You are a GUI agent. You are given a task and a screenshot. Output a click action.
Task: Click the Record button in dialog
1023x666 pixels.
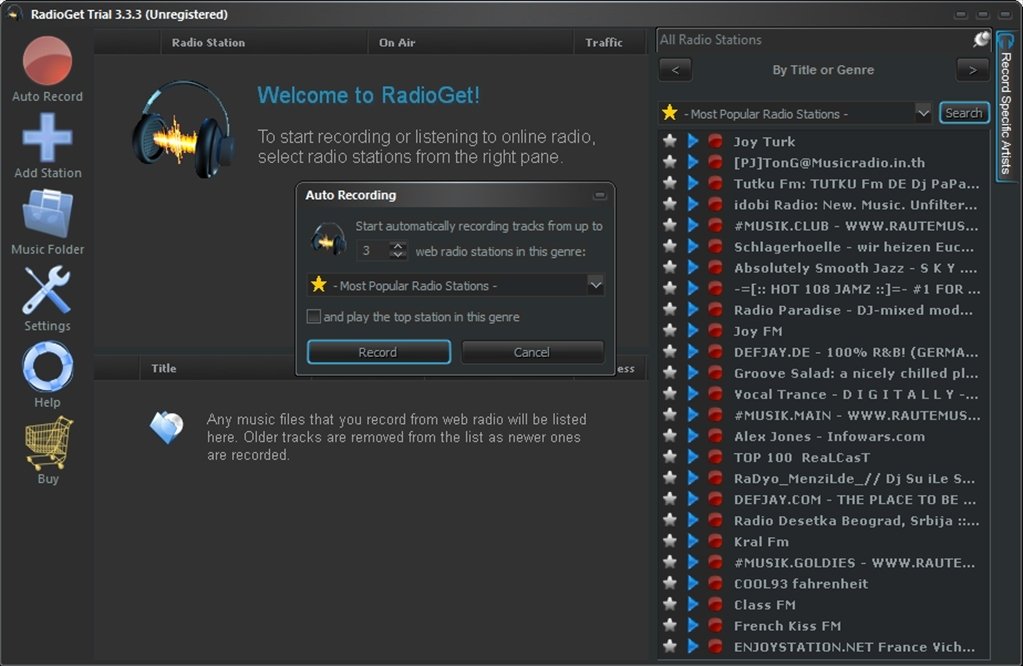coord(378,352)
